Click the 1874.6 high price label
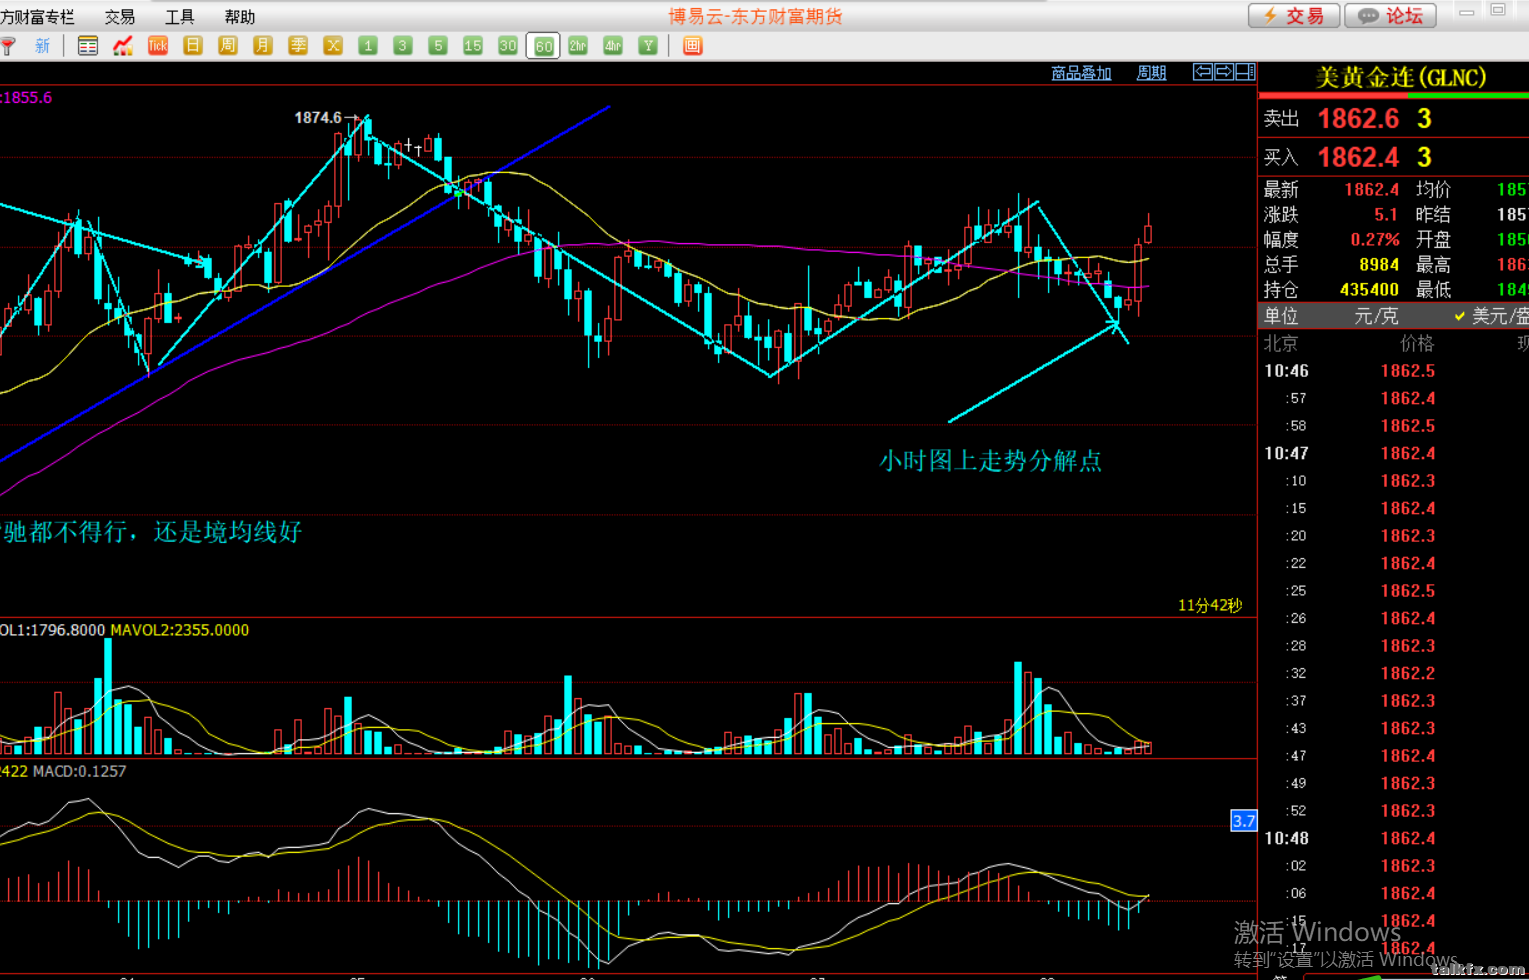The width and height of the screenshot is (1529, 980). click(x=318, y=118)
